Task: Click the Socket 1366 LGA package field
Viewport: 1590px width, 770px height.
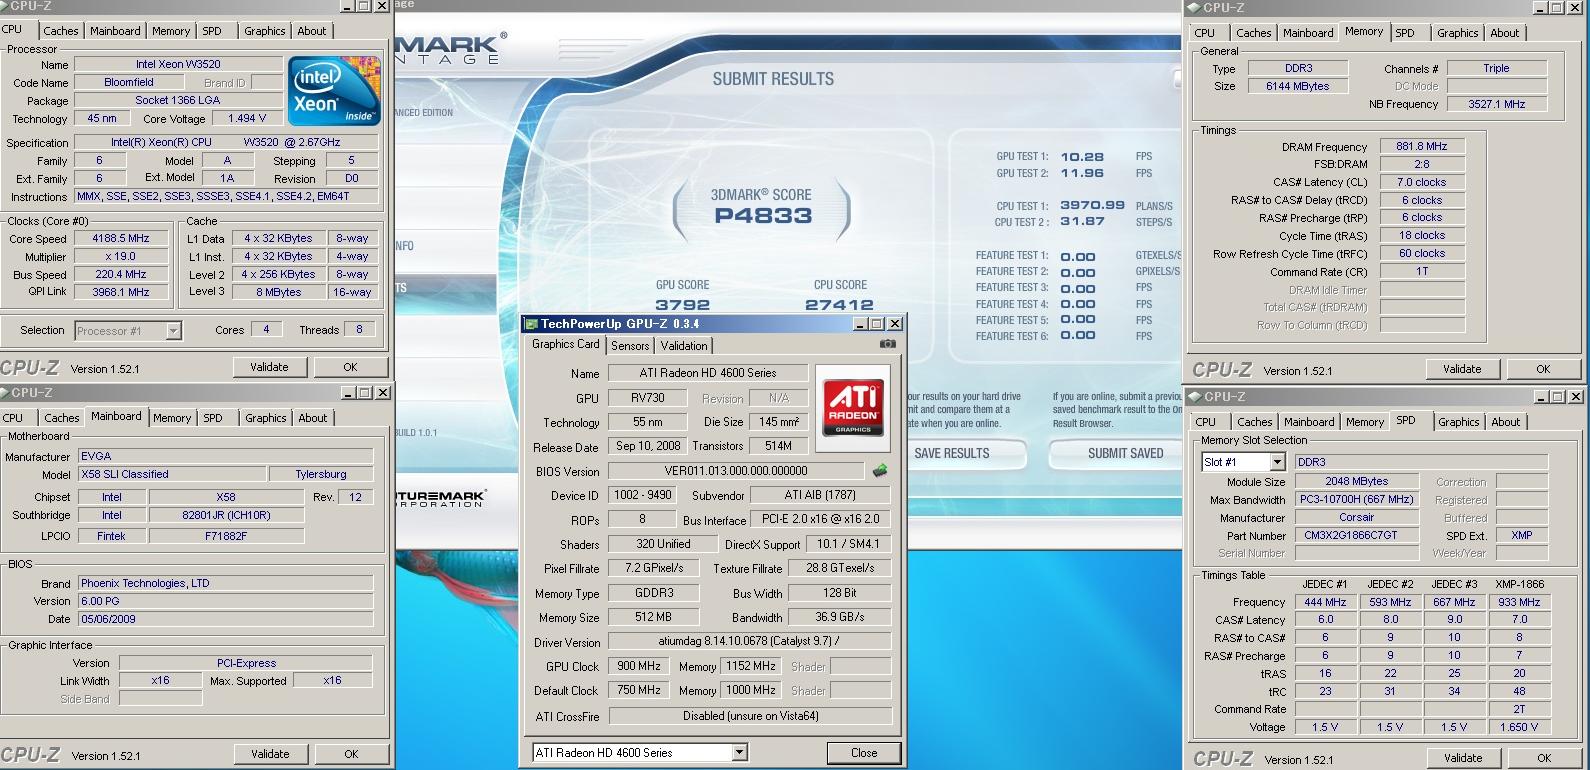Action: pos(178,100)
